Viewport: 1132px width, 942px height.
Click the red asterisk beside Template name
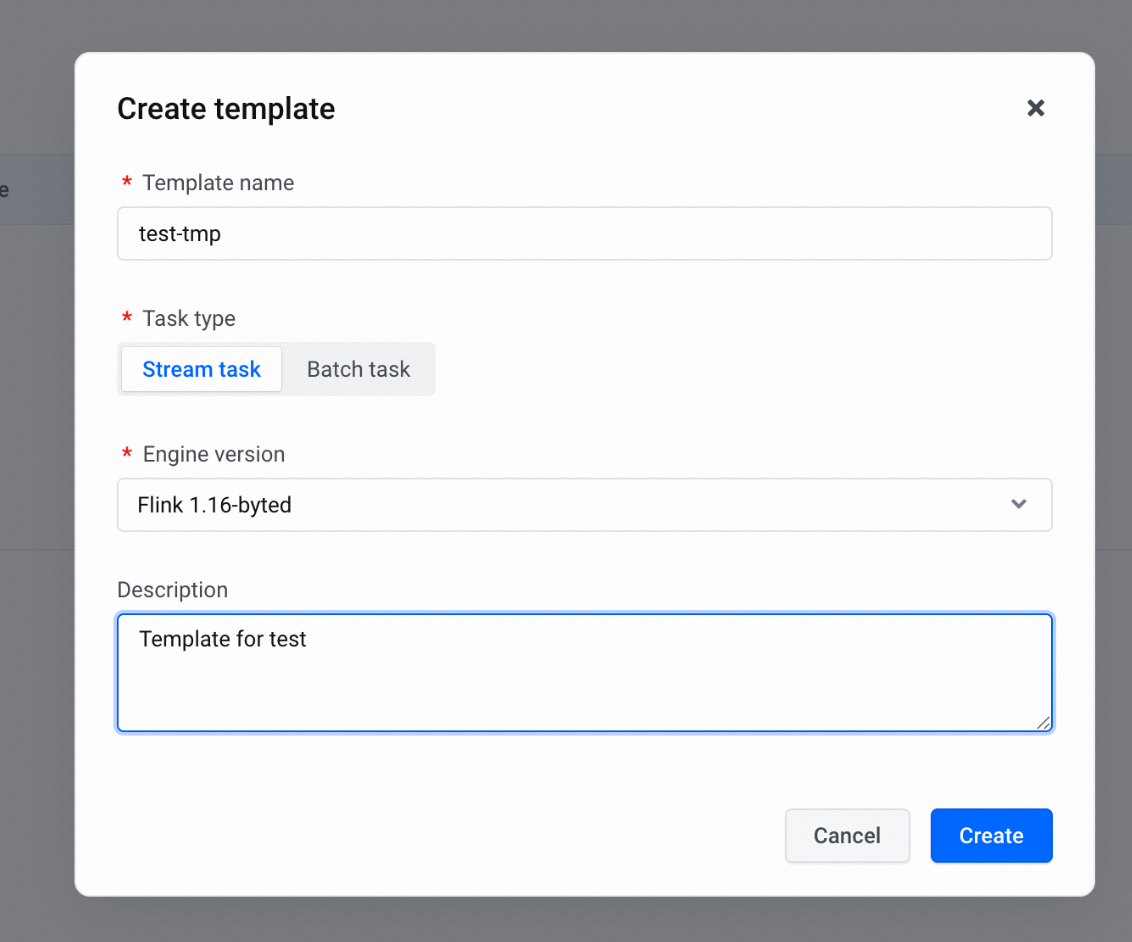[127, 181]
